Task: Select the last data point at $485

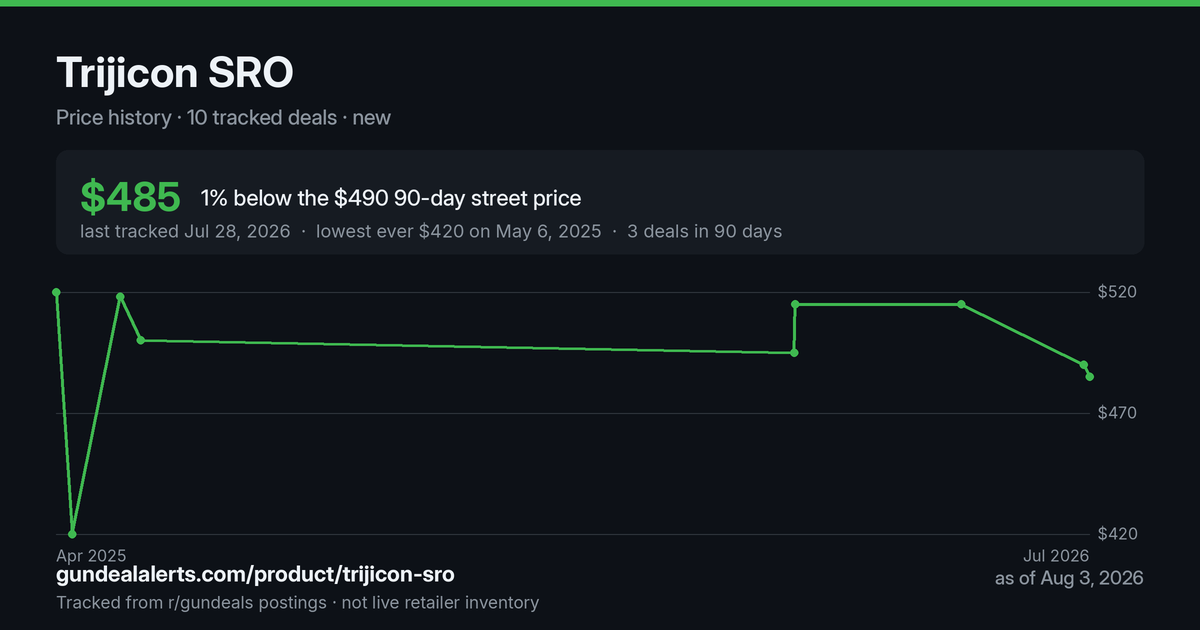Action: pos(1090,377)
